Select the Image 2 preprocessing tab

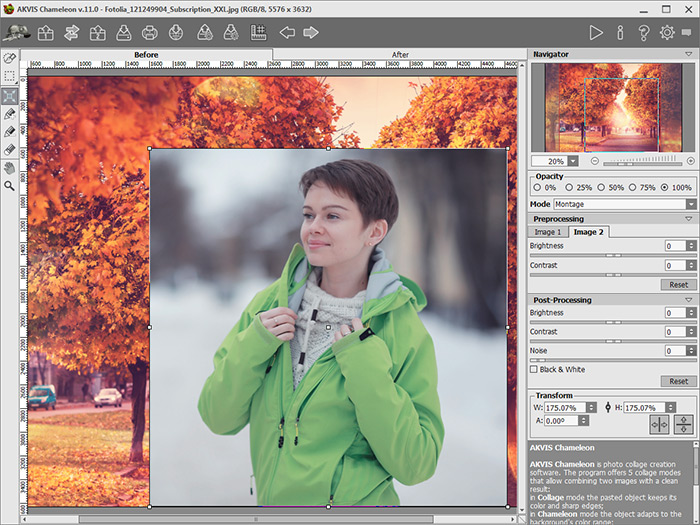pos(588,232)
